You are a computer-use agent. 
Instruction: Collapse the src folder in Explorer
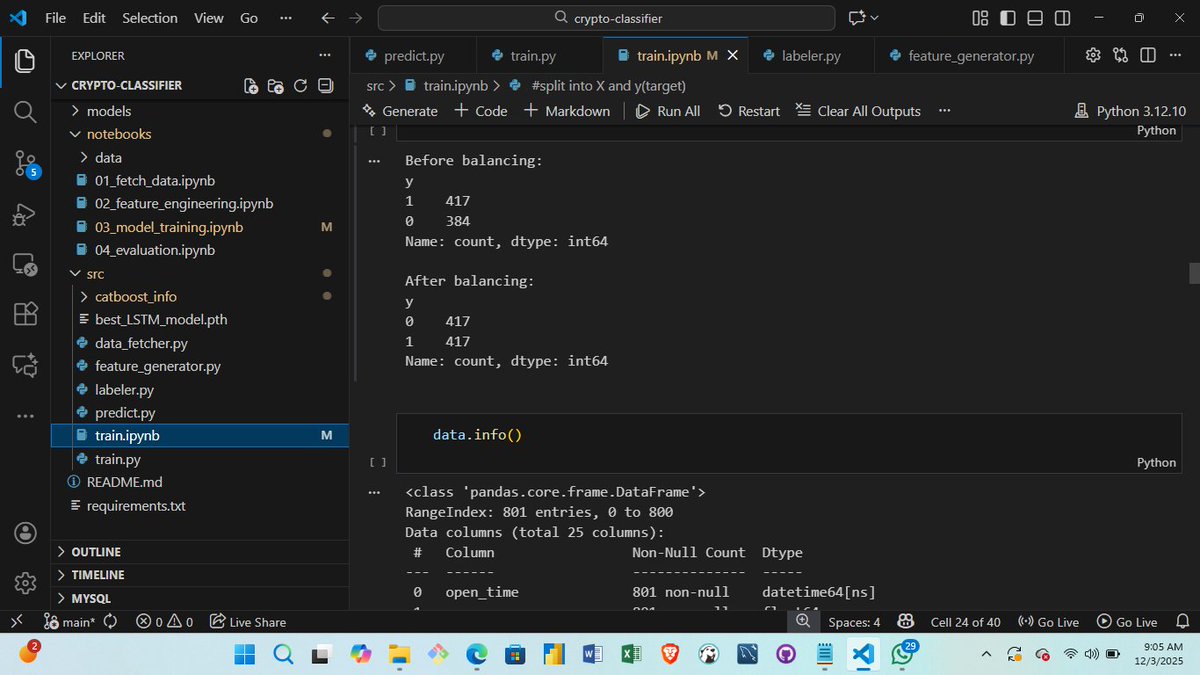click(75, 273)
